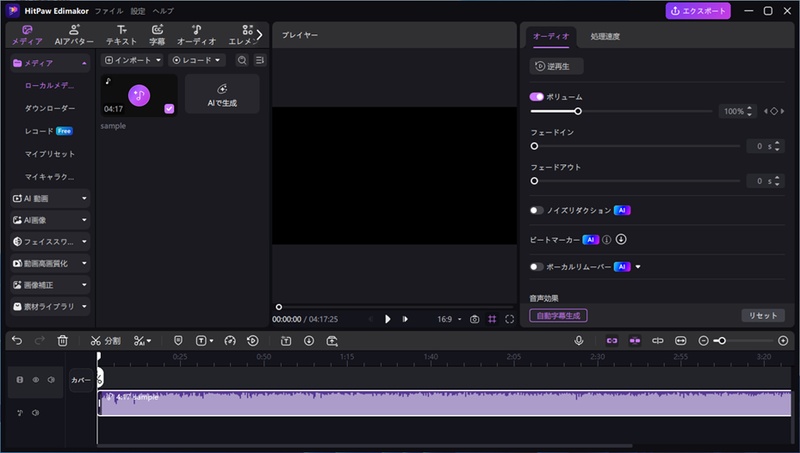This screenshot has height=453, width=800.
Task: Turn off the ボリューム toggle switch
Action: click(536, 96)
